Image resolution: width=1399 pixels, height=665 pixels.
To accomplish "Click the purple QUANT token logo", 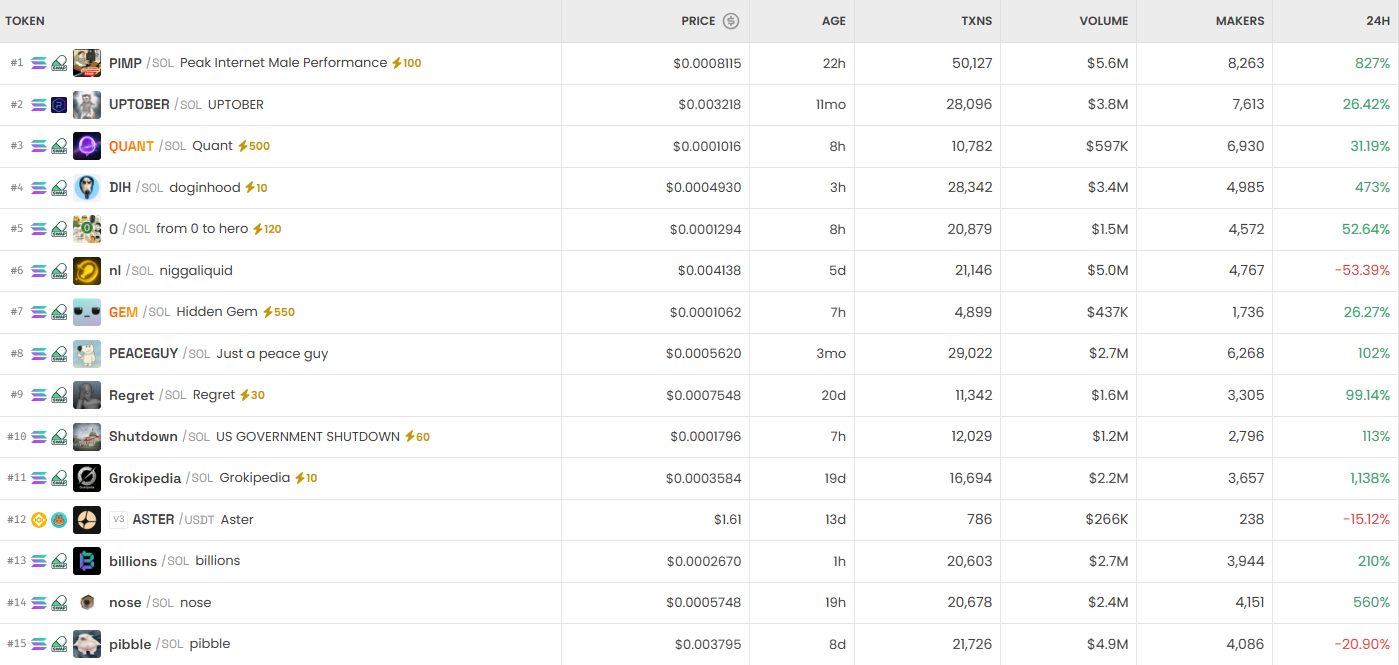I will point(87,146).
